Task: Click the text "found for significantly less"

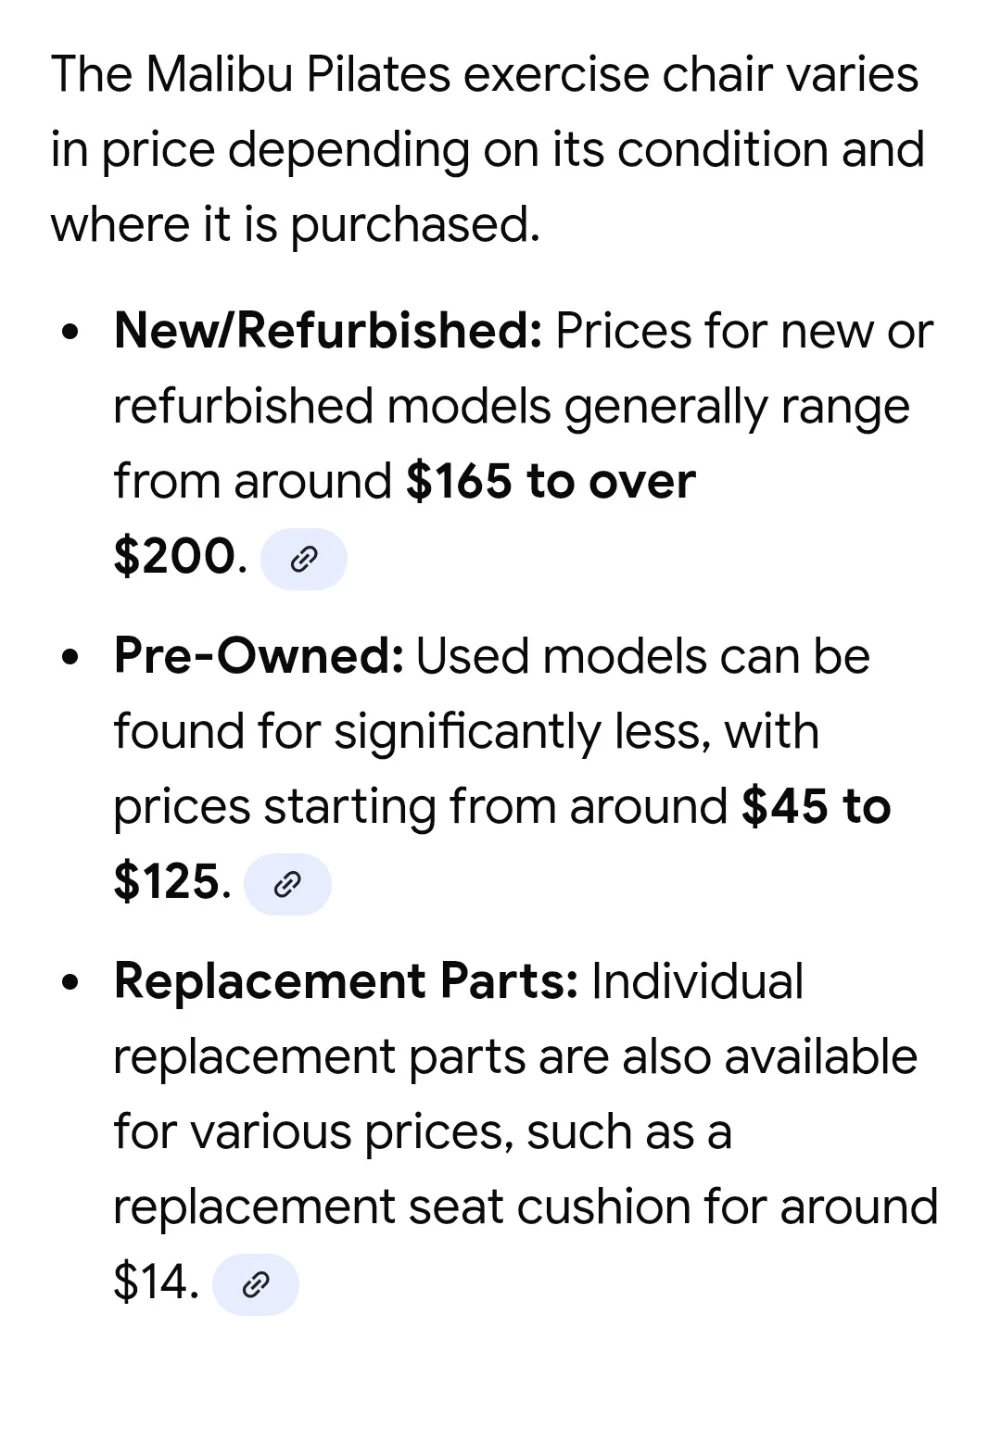Action: [x=412, y=732]
